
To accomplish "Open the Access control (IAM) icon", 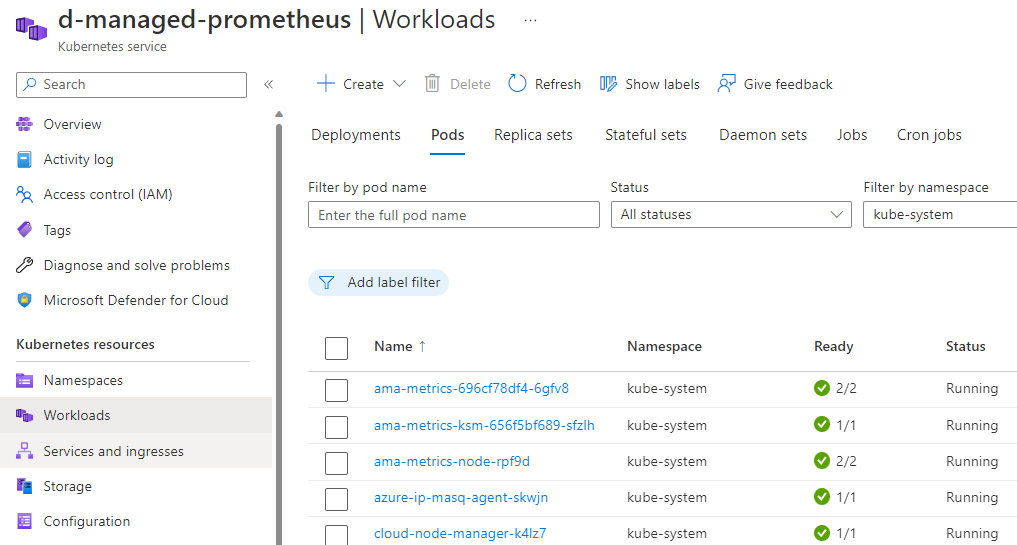I will 25,194.
